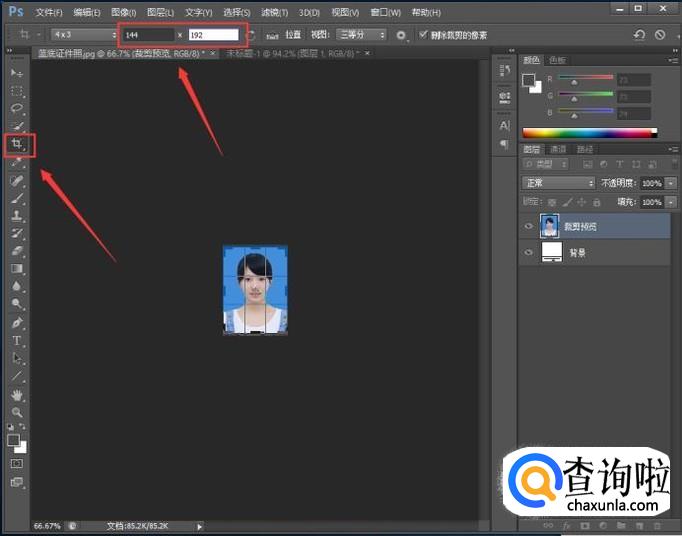Viewport: 682px width, 536px height.
Task: Click the crop width field showing 144
Action: tap(148, 34)
